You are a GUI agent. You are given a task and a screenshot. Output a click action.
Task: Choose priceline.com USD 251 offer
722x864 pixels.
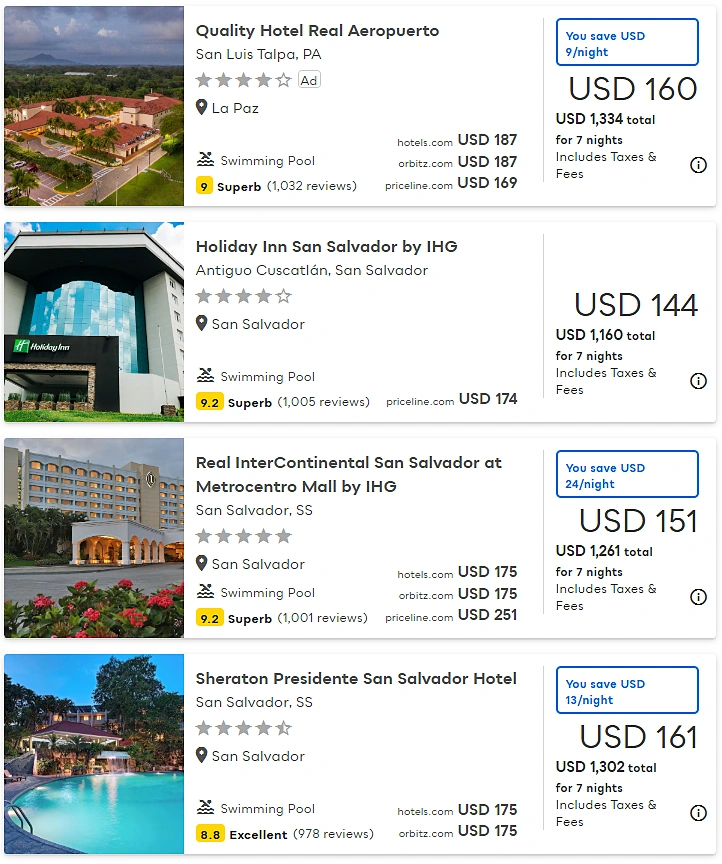tap(451, 615)
